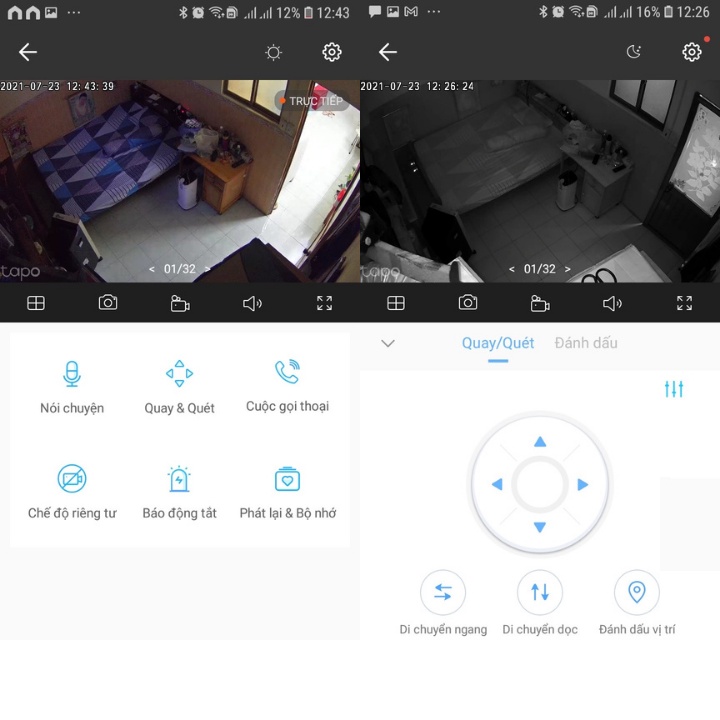Start a Cuộc gọi thoại voice call

(287, 372)
